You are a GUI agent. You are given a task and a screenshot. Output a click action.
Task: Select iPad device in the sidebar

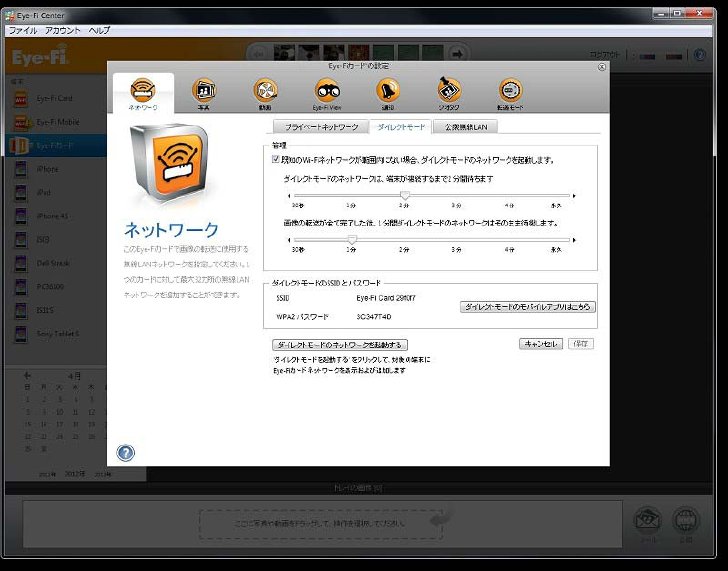(x=56, y=192)
